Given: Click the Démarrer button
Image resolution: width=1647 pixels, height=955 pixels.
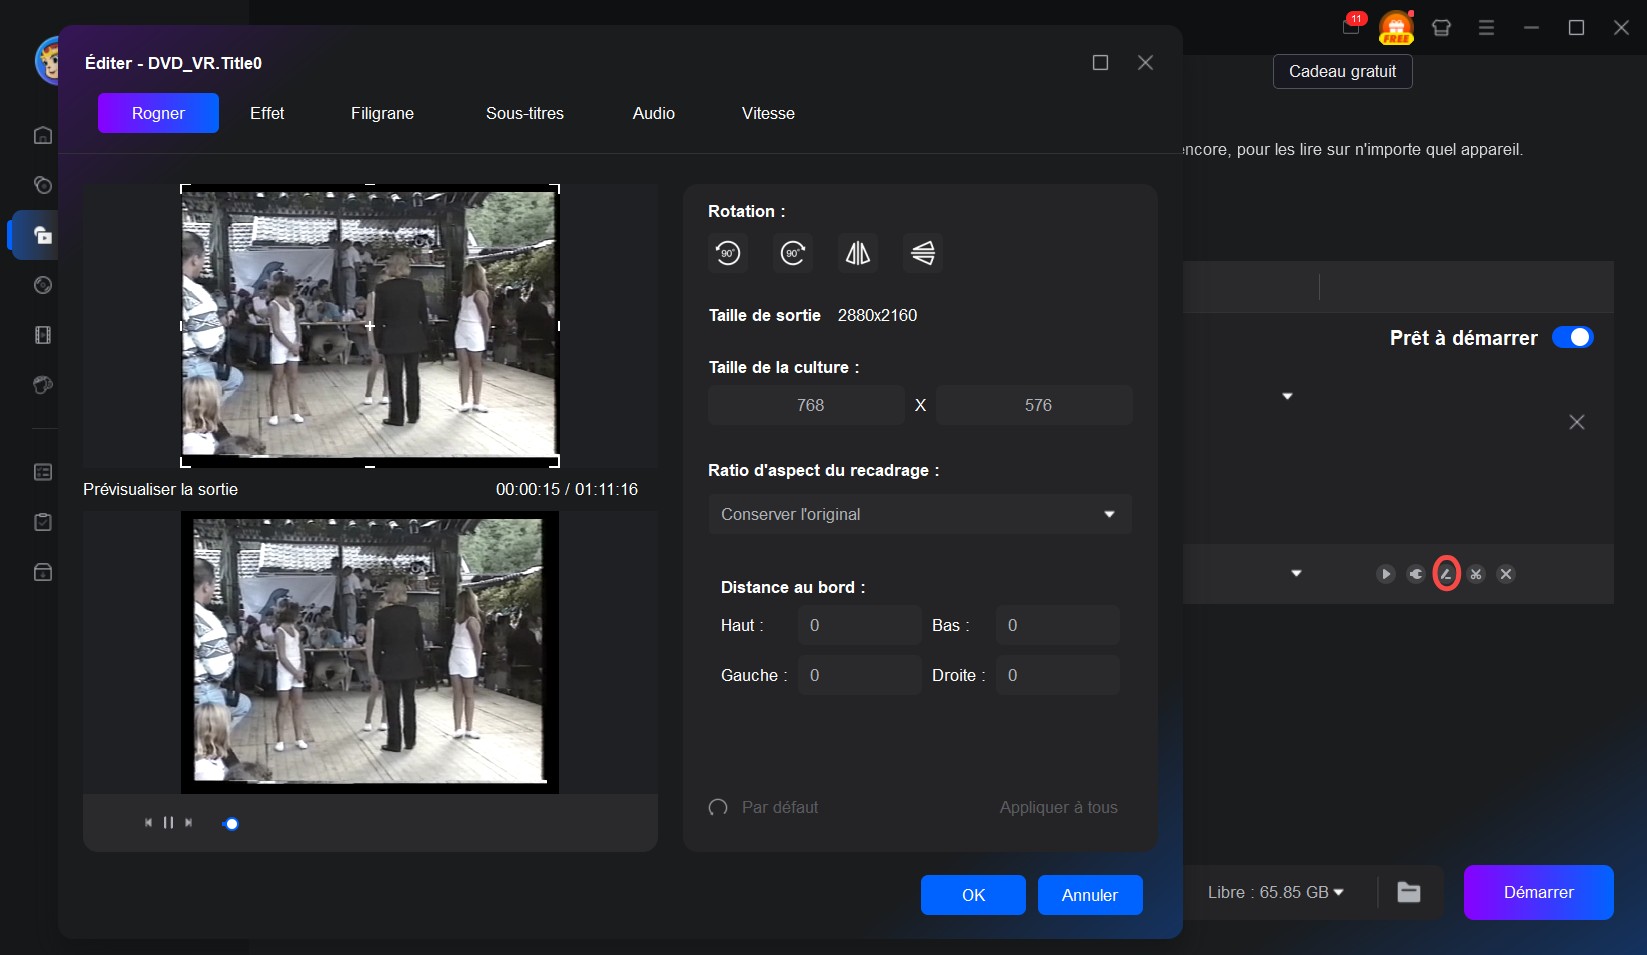Looking at the screenshot, I should (1538, 892).
